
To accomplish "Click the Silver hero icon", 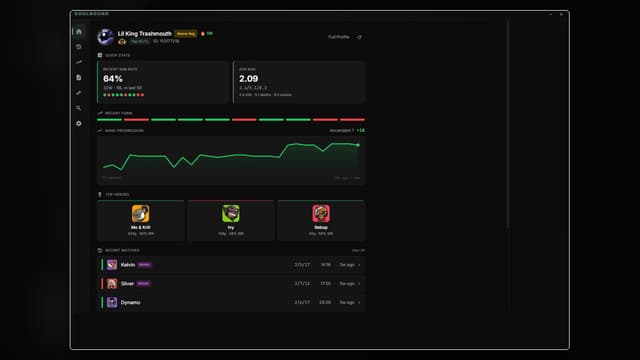I will coord(112,284).
